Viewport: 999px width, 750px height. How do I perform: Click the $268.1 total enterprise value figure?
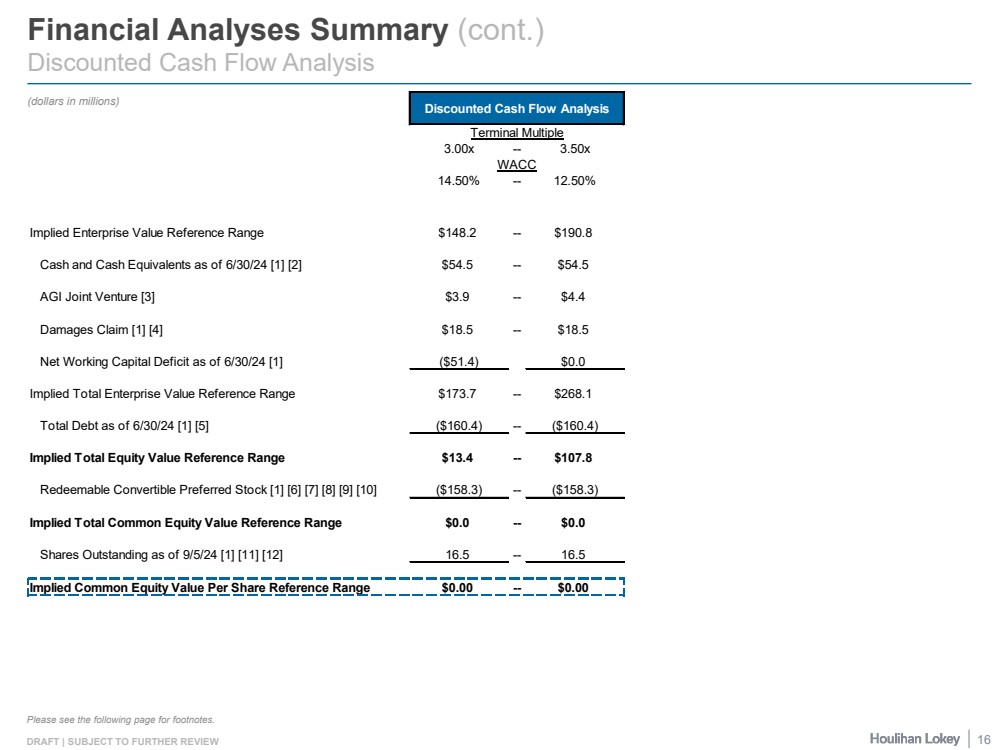(574, 393)
